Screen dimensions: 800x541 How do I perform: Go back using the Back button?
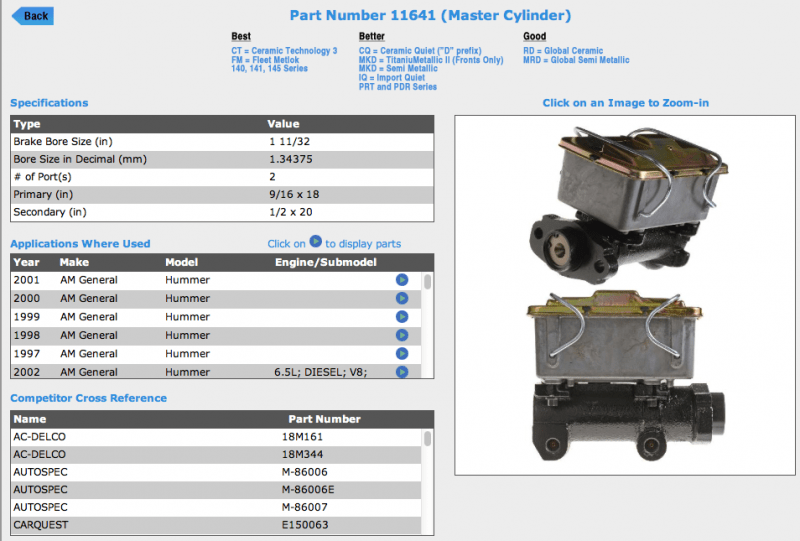33,16
